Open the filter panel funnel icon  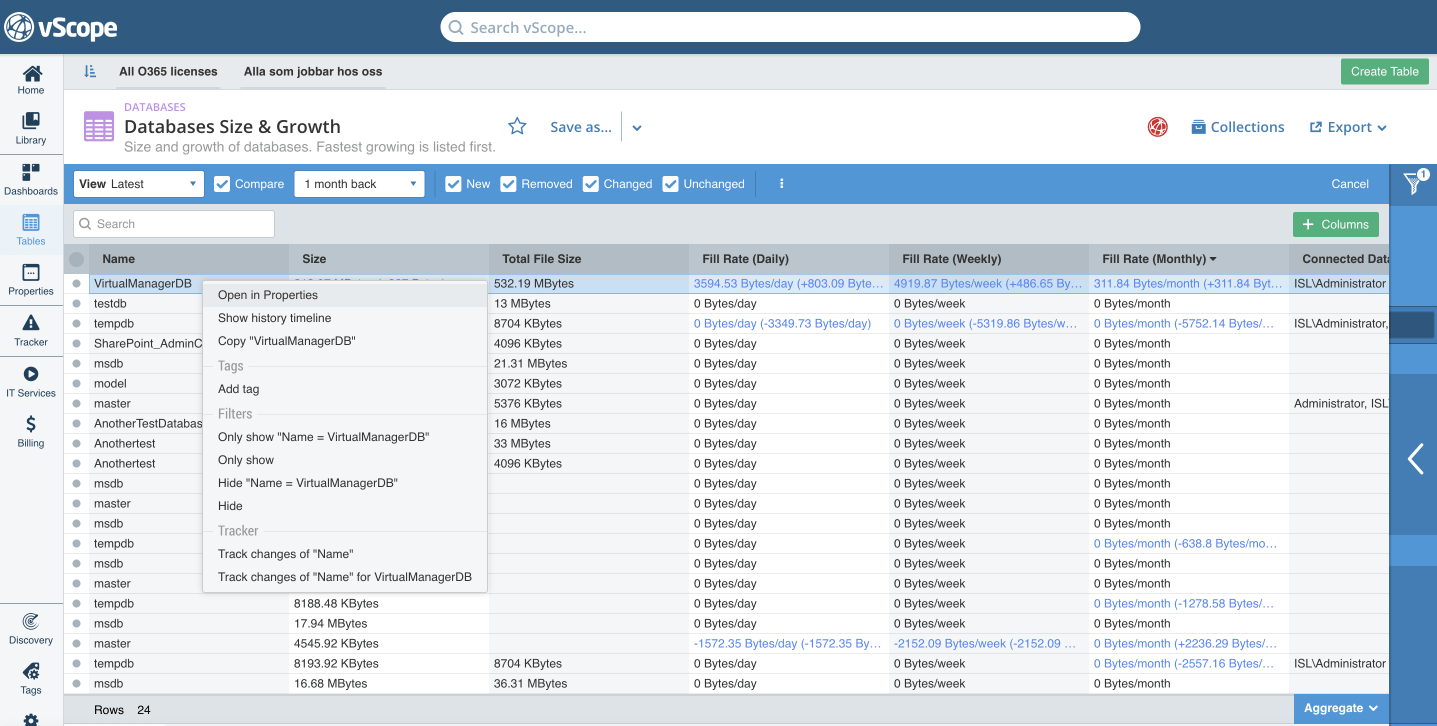point(1414,182)
